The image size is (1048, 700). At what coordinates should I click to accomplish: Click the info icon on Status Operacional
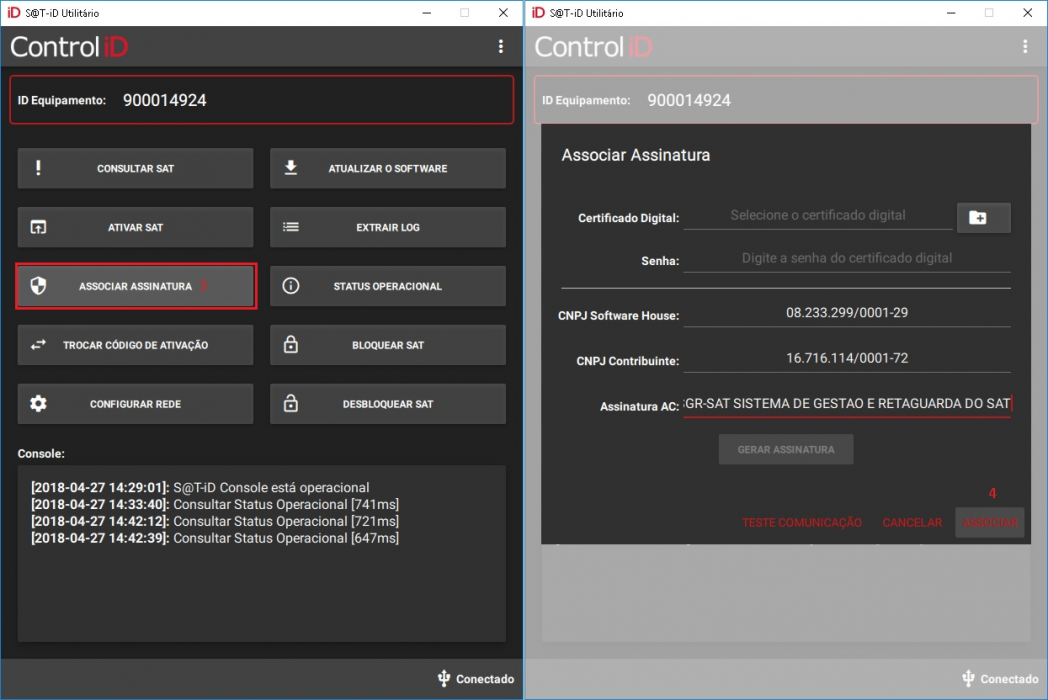click(291, 286)
